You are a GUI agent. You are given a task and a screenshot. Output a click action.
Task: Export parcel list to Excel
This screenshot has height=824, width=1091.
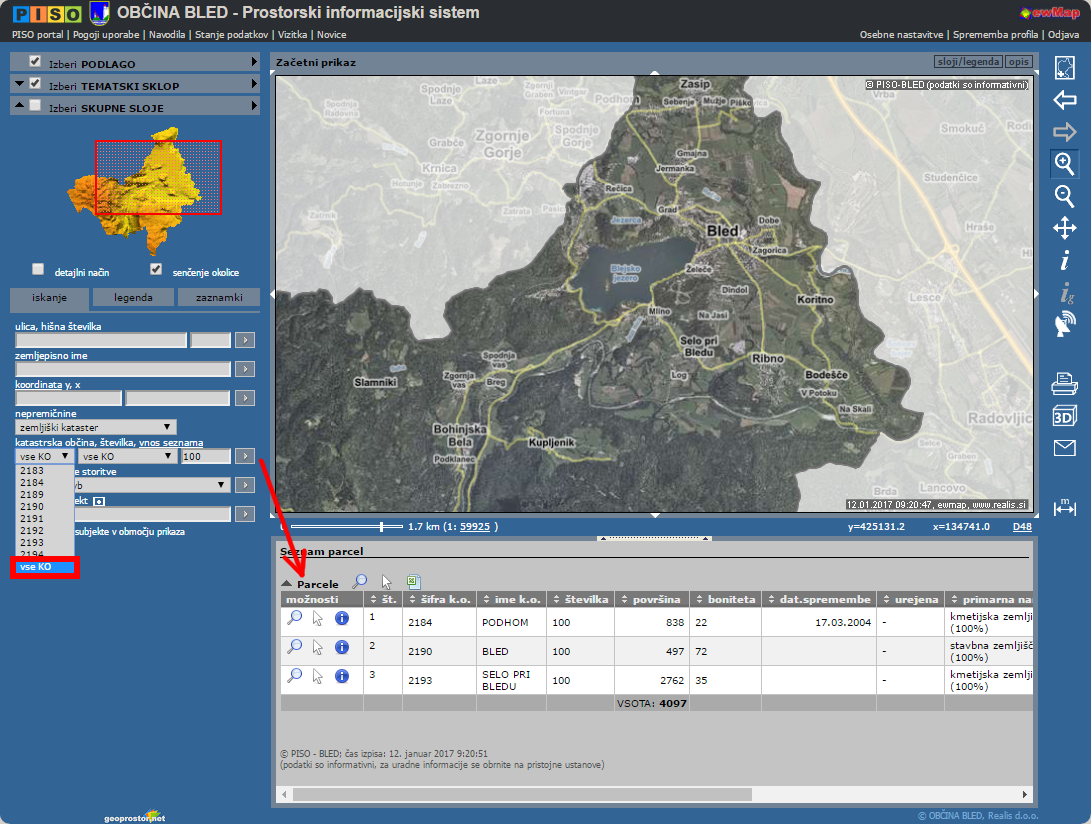coord(413,582)
